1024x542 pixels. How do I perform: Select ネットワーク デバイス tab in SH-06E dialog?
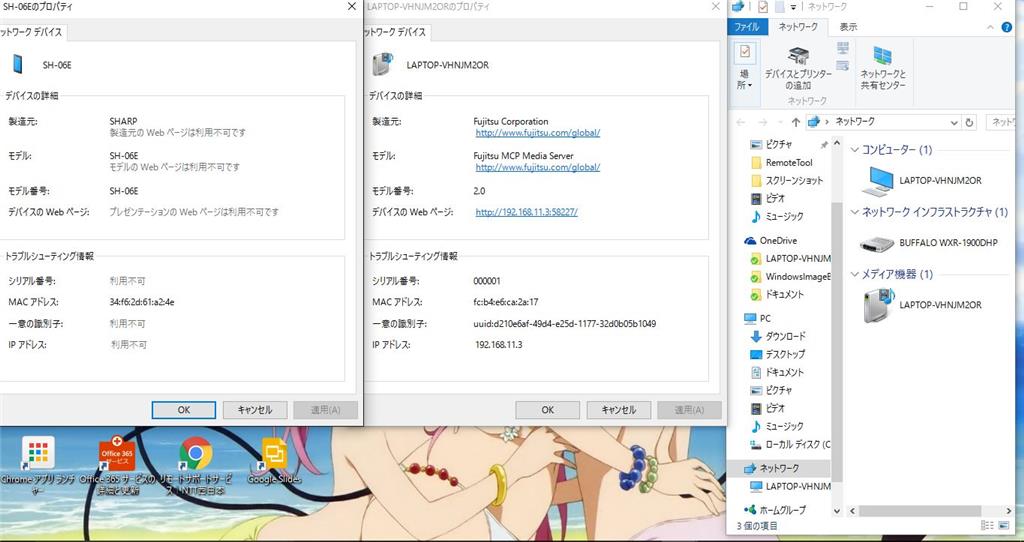[31, 32]
